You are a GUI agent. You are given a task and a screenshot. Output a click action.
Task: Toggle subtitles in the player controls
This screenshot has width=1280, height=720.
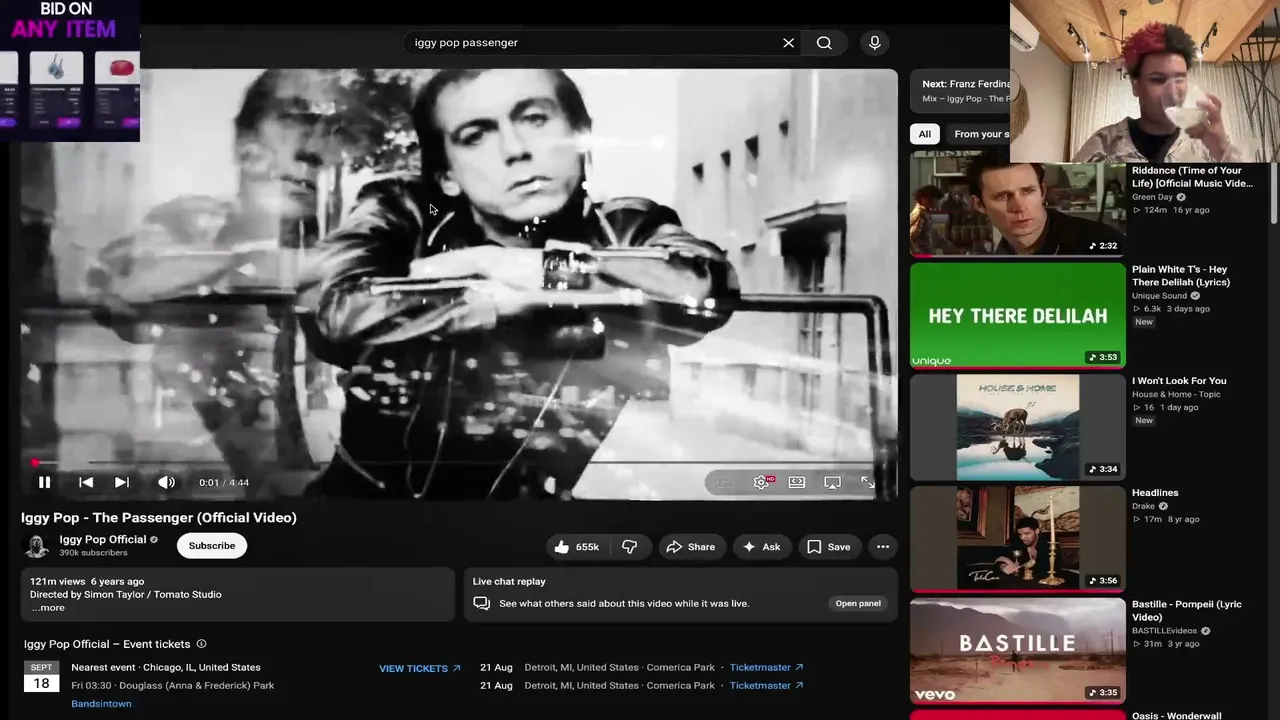pyautogui.click(x=726, y=482)
